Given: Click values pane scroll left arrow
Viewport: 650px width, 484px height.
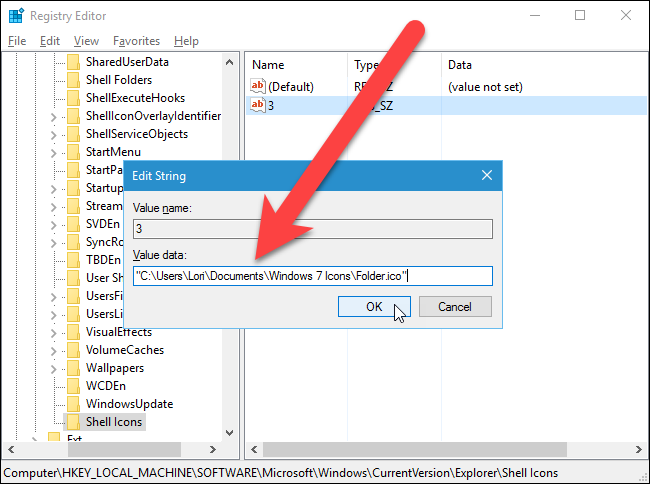Looking at the screenshot, I should tap(254, 450).
